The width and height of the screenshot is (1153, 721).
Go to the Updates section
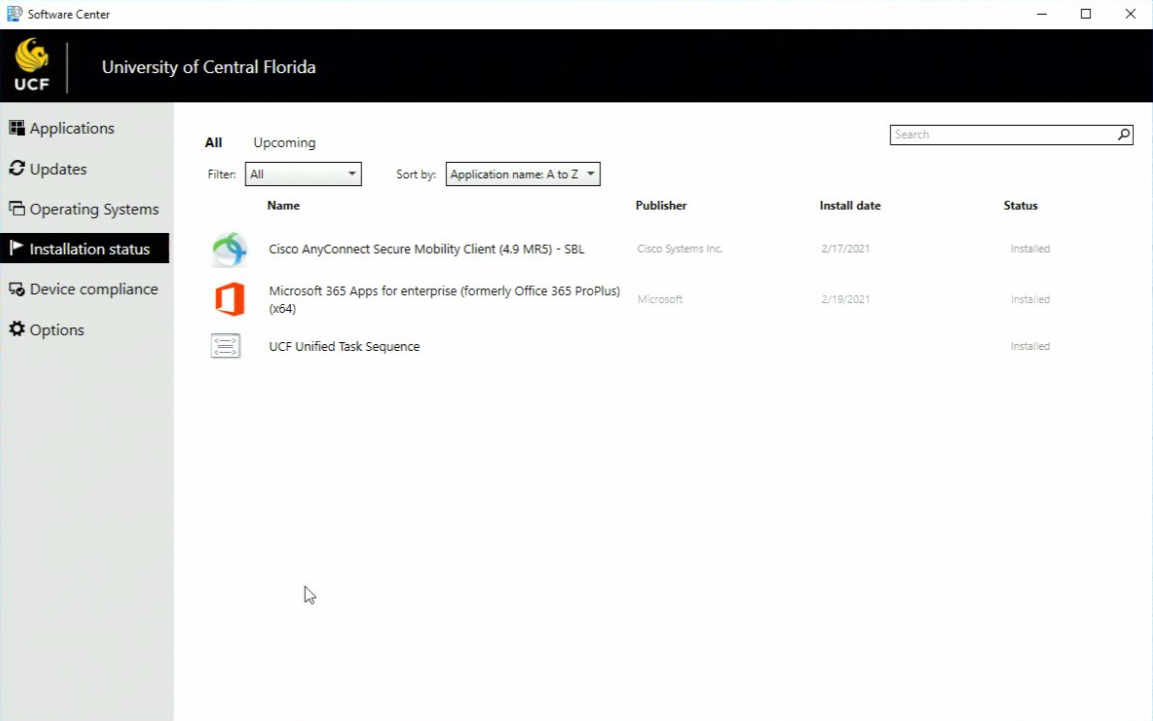click(58, 169)
